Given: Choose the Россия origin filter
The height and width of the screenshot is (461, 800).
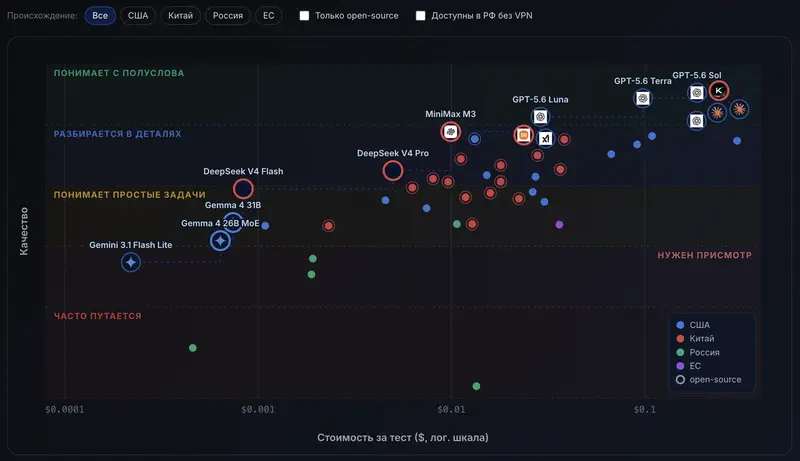Looking at the screenshot, I should coord(228,16).
